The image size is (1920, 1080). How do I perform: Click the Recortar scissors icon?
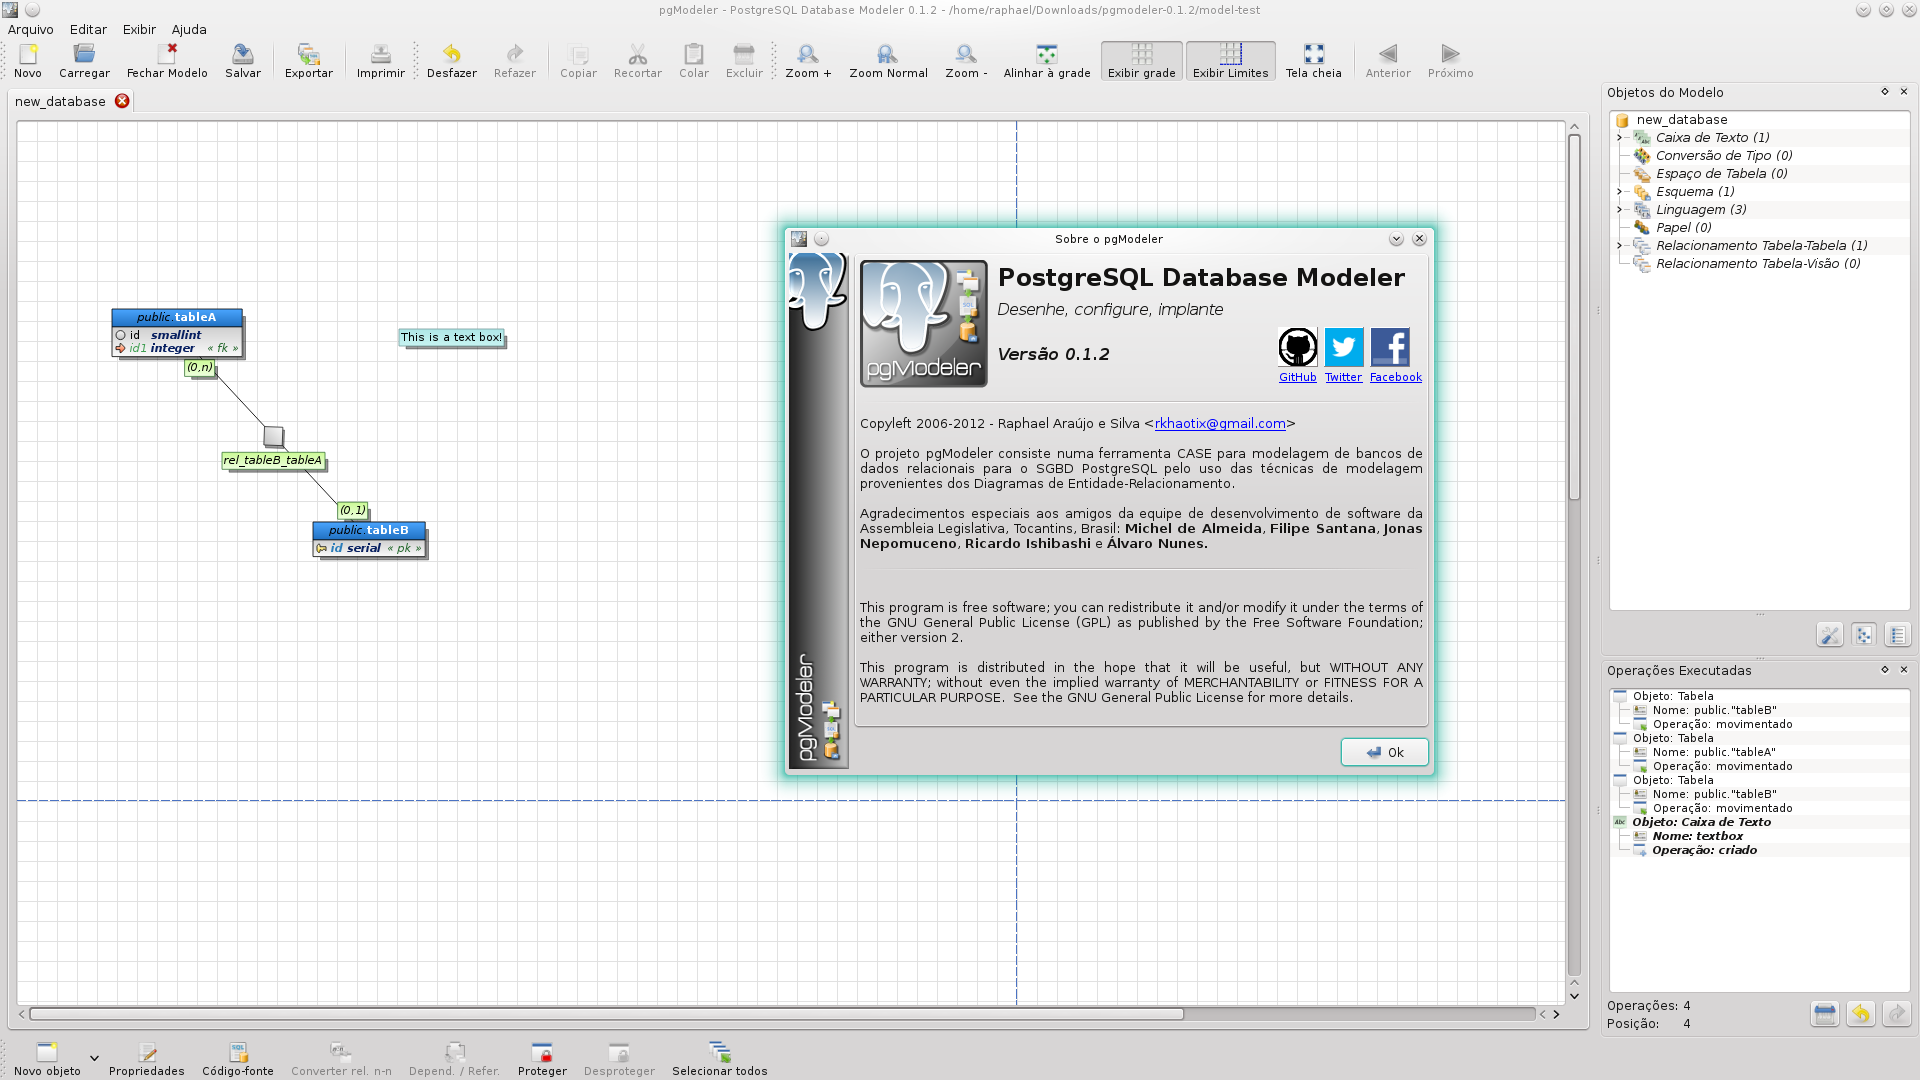pos(638,54)
